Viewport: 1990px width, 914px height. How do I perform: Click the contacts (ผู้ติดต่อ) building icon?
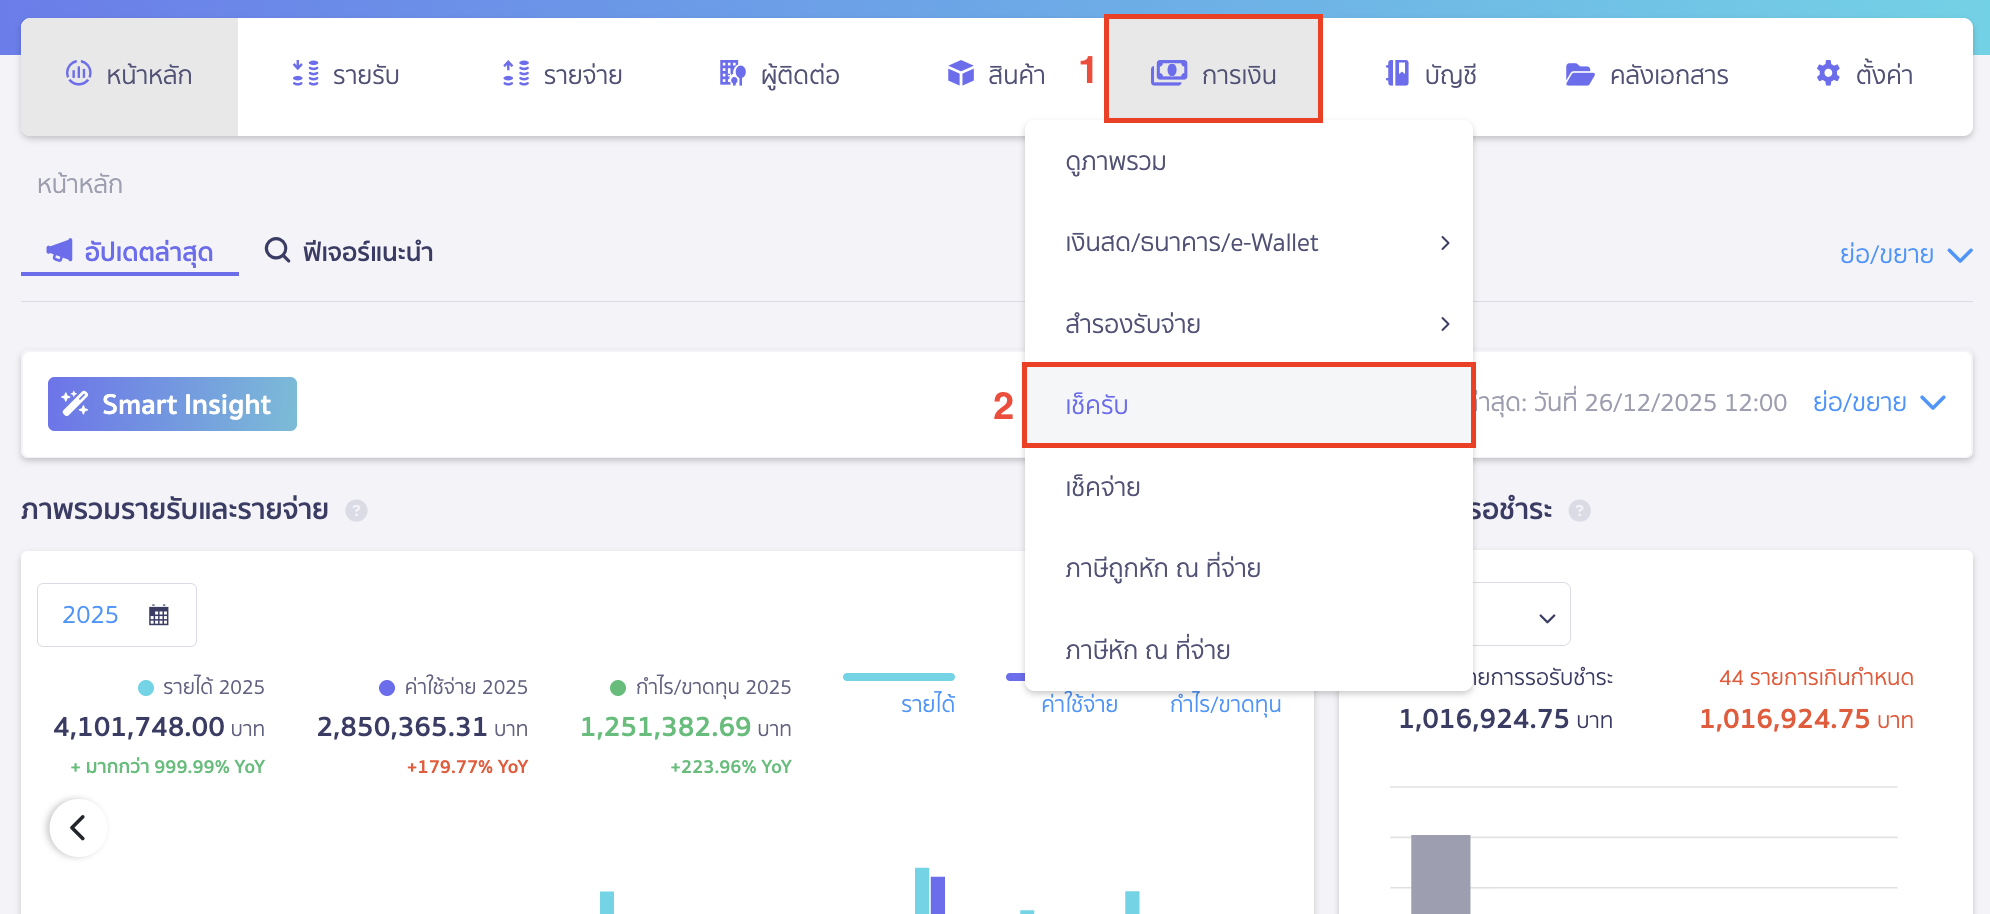point(732,74)
